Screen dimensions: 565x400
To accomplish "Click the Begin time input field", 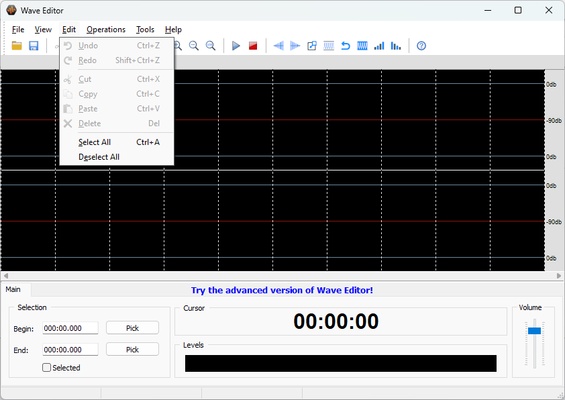I will pos(70,328).
